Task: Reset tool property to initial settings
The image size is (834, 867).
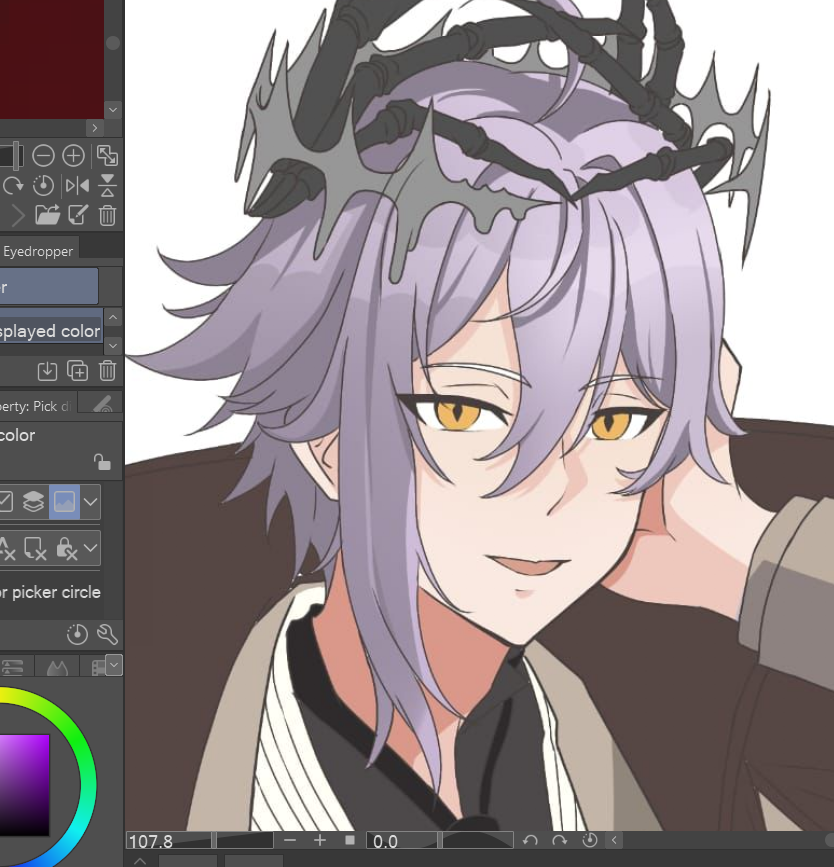Action: [x=77, y=634]
